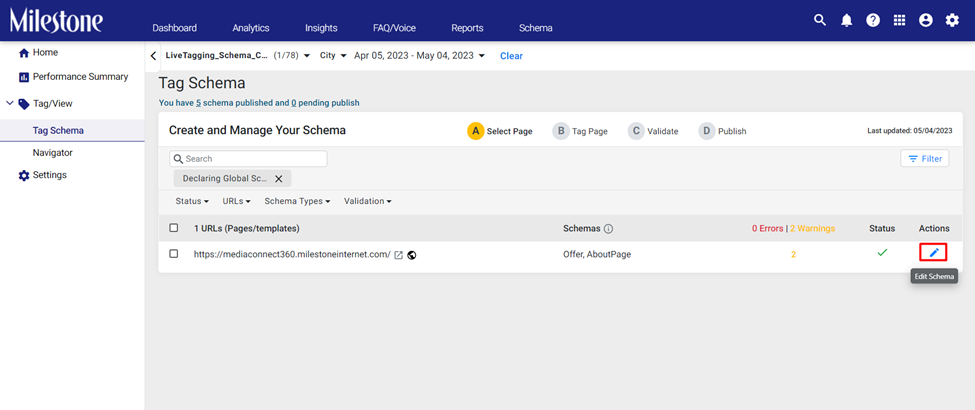Click published schema count 5 link
The width and height of the screenshot is (975, 410).
pyautogui.click(x=198, y=103)
